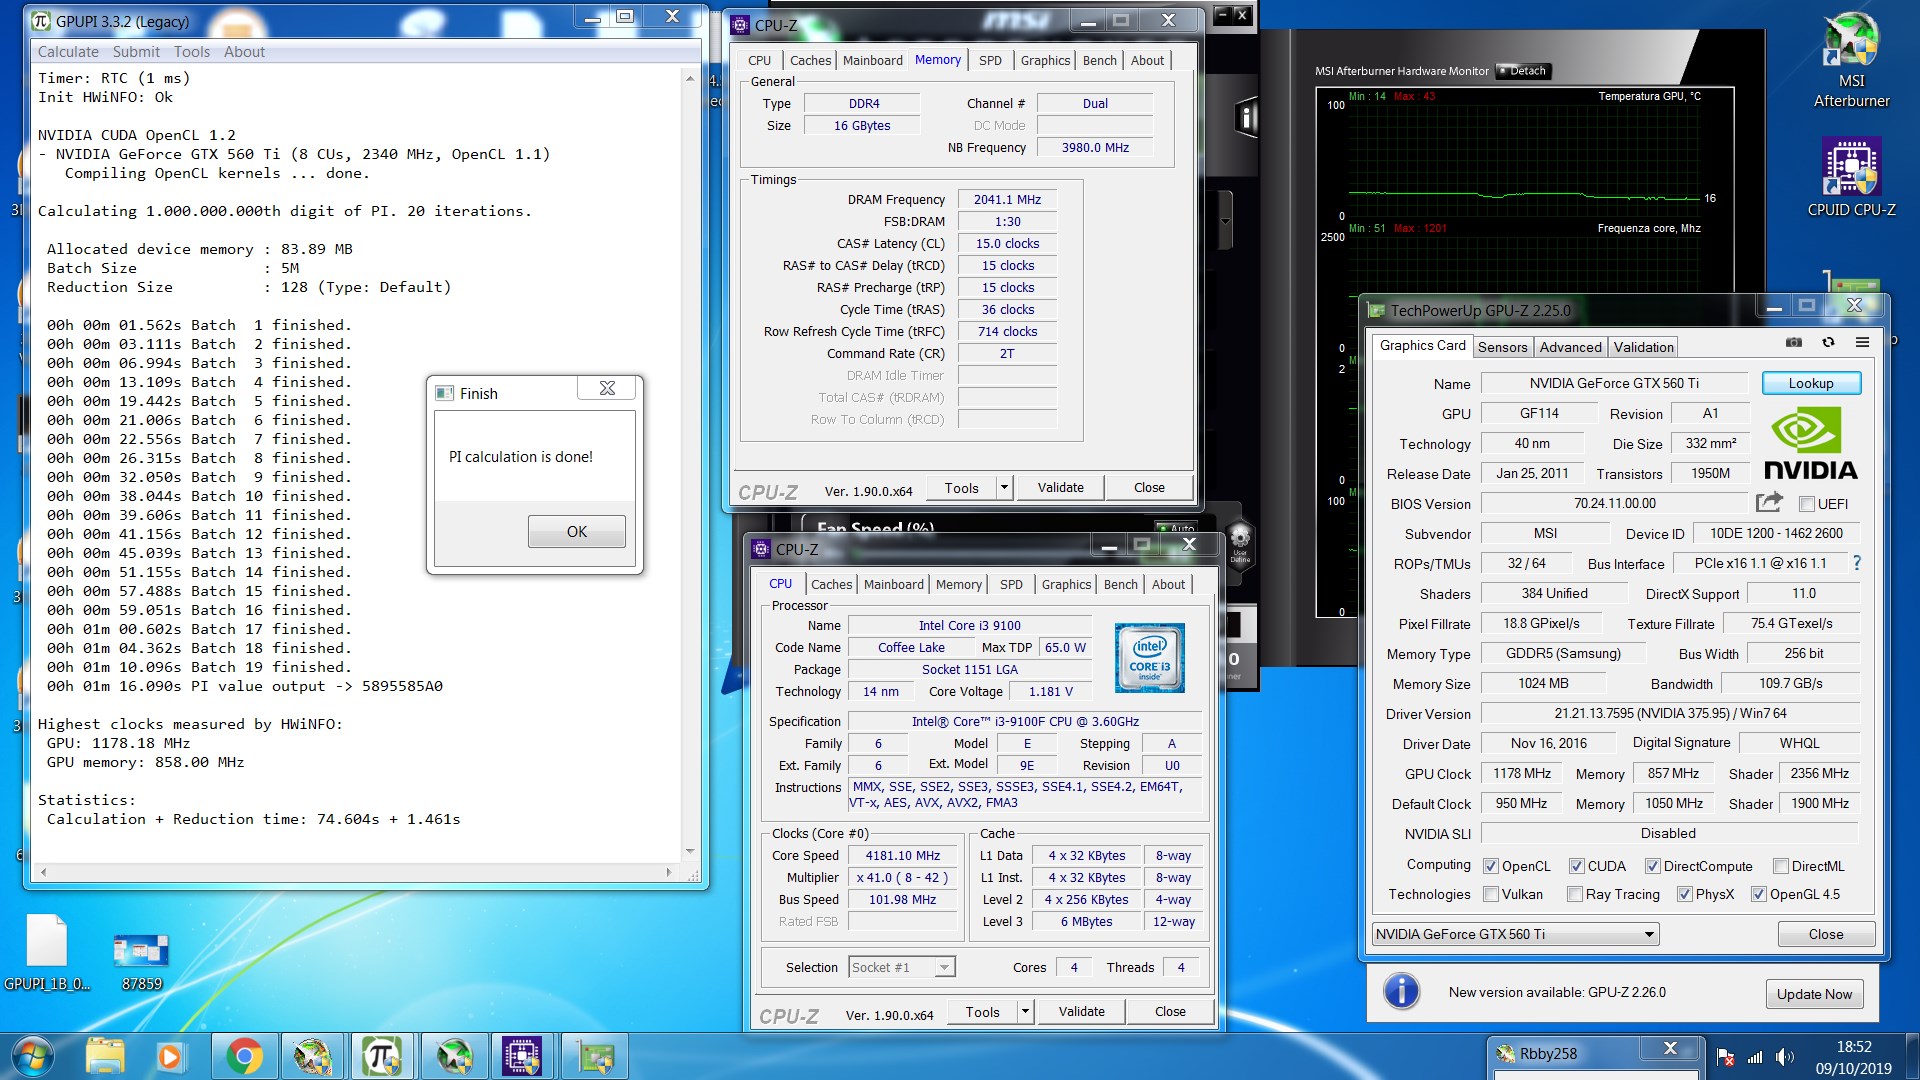This screenshot has width=1920, height=1080.
Task: Open Action Center flag tray icon
Action: (x=1726, y=1057)
